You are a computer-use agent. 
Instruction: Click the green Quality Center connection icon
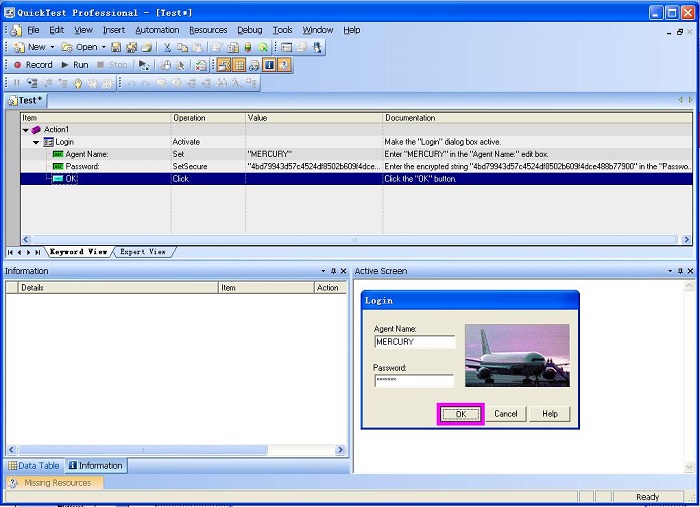[x=248, y=47]
